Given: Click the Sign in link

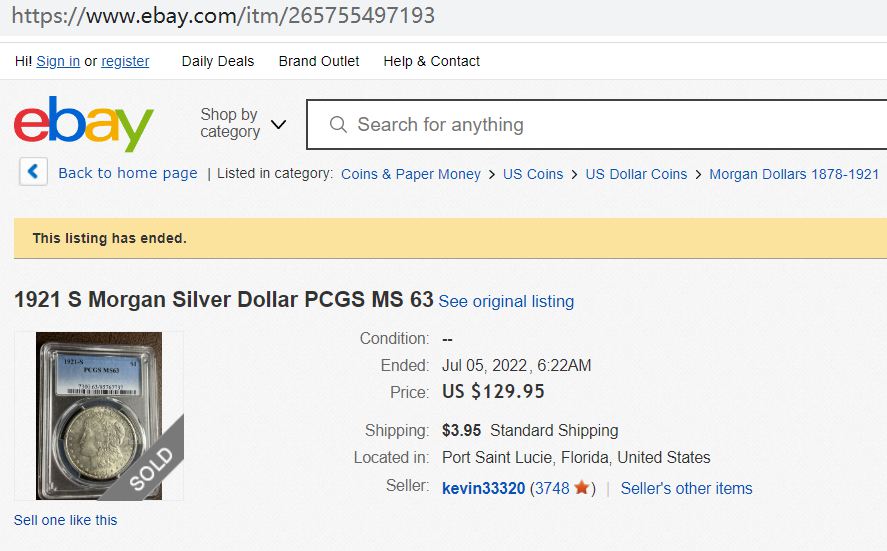Looking at the screenshot, I should (x=58, y=61).
